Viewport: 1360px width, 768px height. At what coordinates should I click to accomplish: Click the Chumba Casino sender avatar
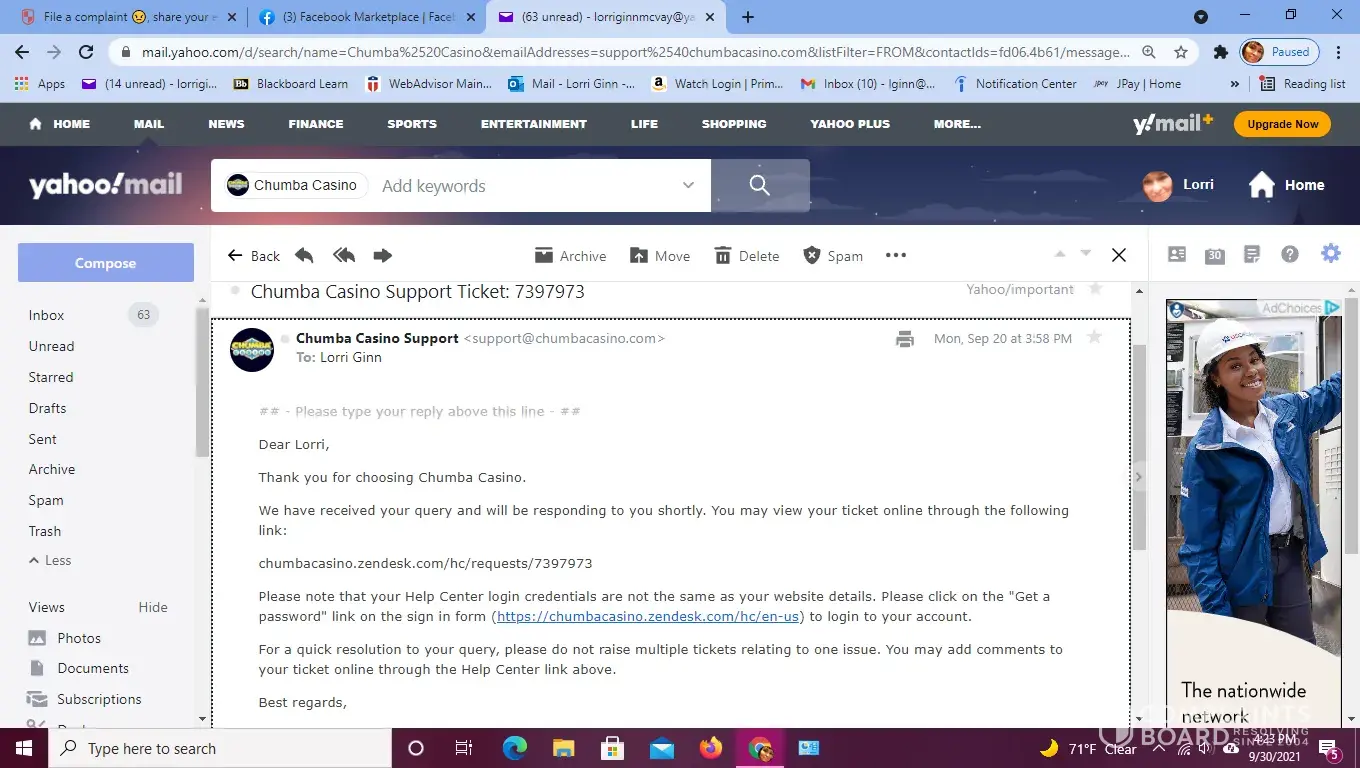point(252,350)
